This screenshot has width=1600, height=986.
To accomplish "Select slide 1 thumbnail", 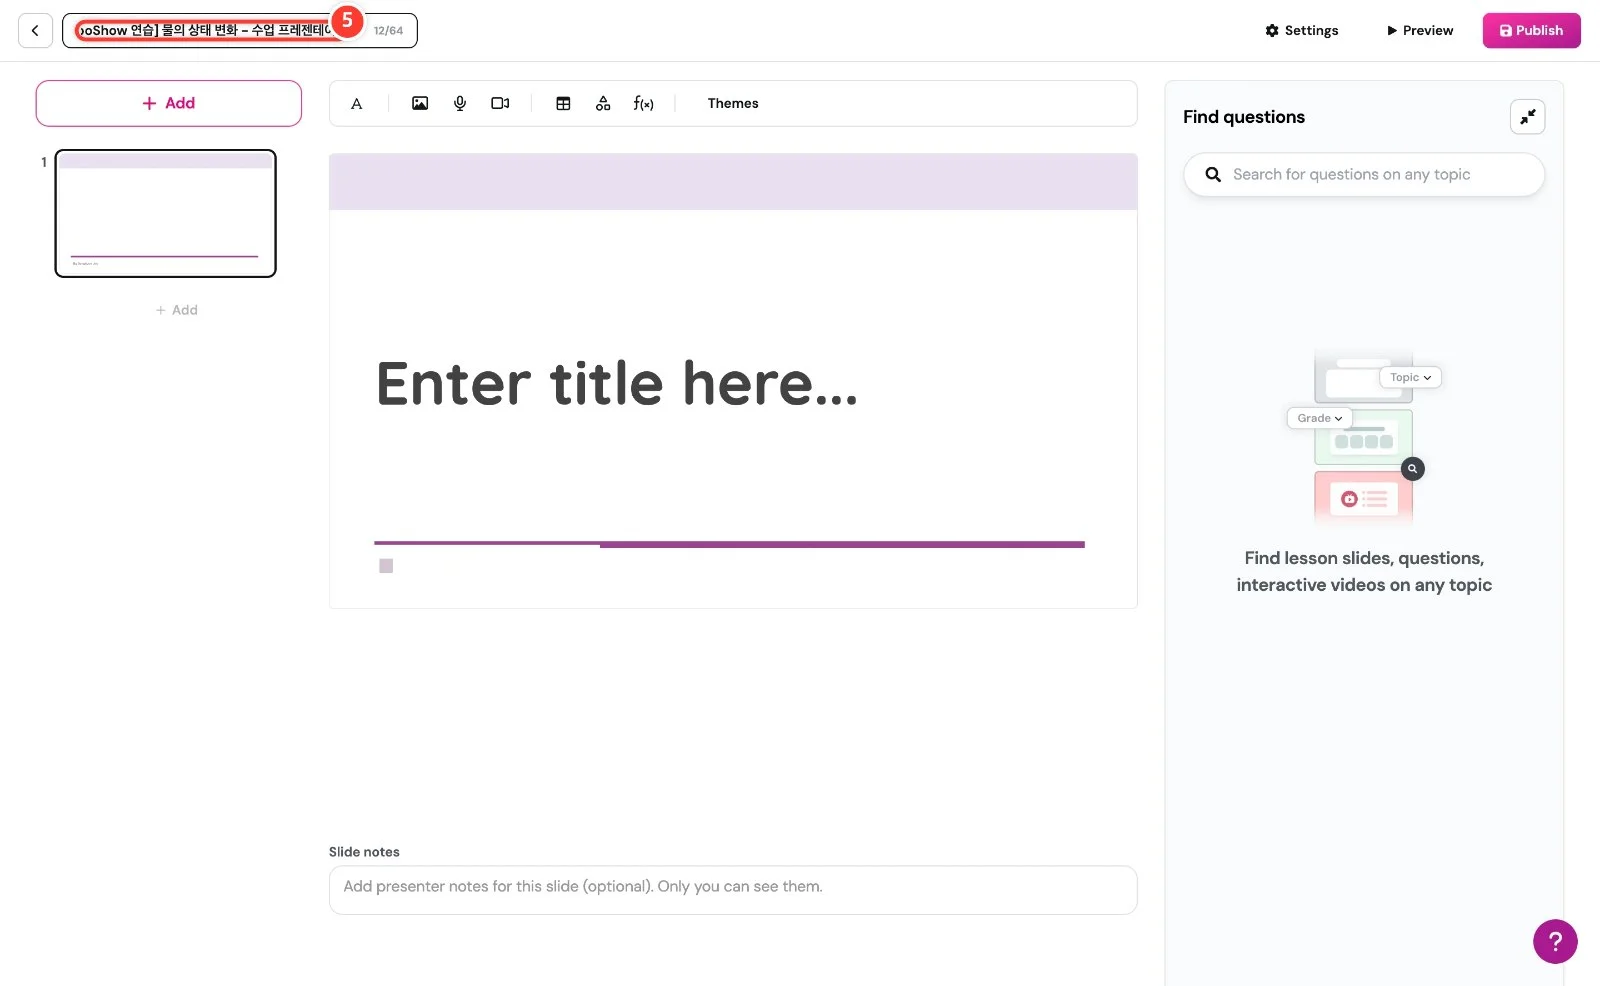I will pyautogui.click(x=165, y=213).
